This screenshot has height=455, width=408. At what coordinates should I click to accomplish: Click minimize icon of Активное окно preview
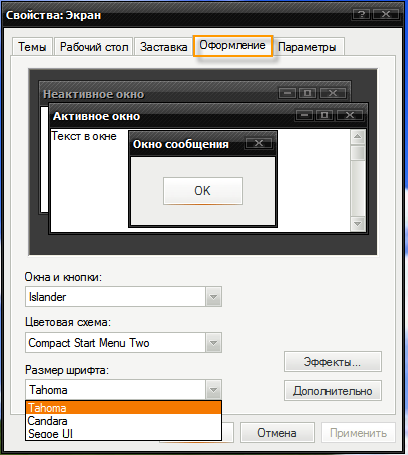click(x=304, y=115)
